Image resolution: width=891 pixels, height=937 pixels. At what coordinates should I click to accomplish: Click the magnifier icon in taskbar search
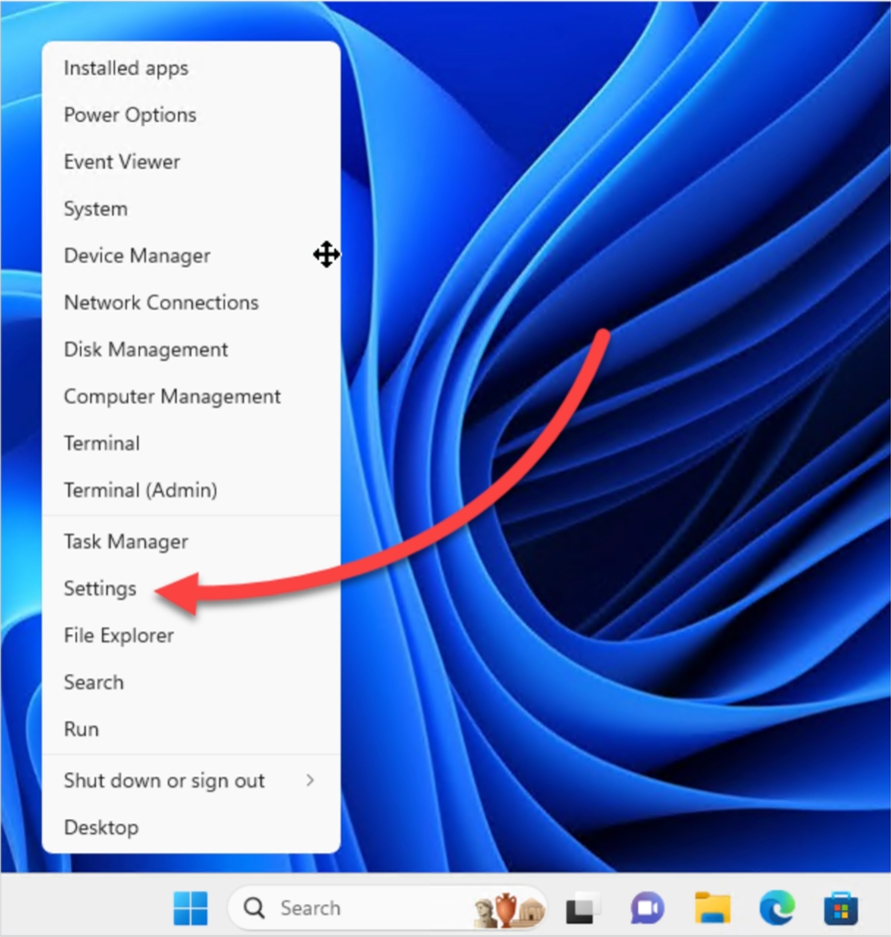pyautogui.click(x=254, y=908)
